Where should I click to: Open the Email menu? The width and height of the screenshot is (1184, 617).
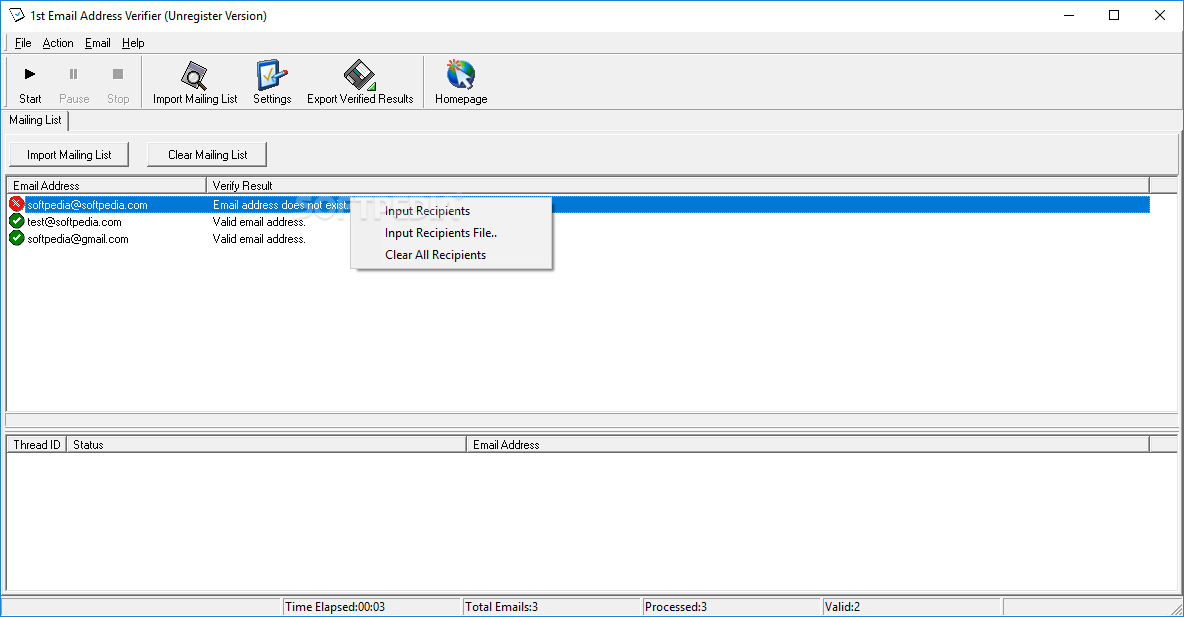click(x=97, y=43)
